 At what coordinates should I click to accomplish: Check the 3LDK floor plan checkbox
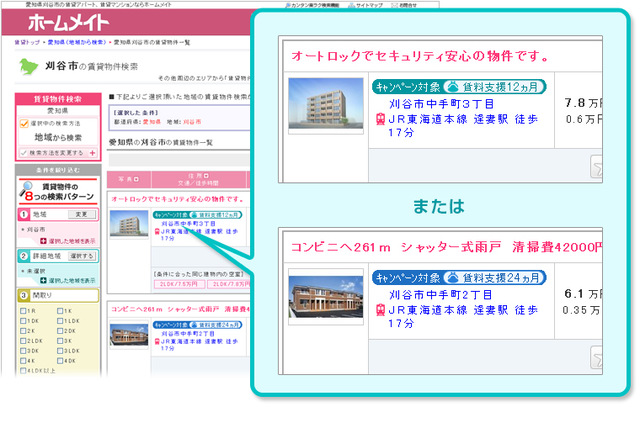60,351
